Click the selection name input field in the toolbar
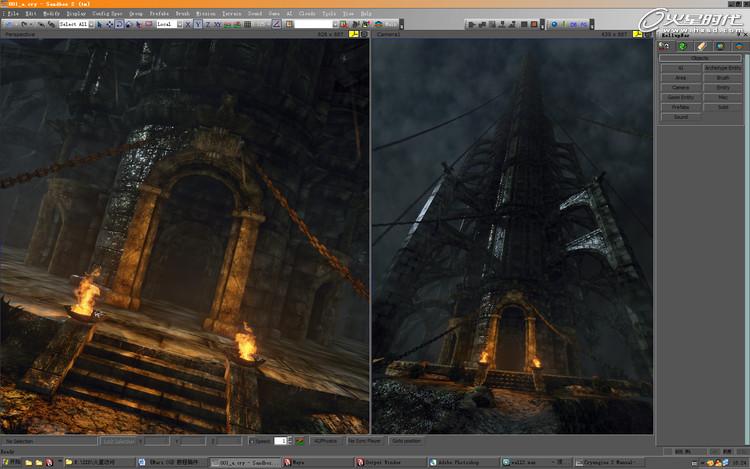 coord(313,24)
